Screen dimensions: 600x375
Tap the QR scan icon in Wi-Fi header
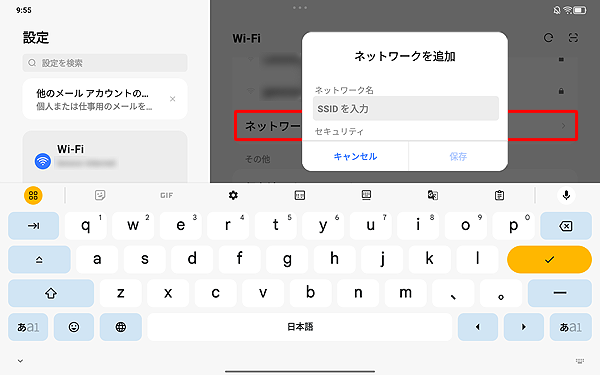(573, 38)
